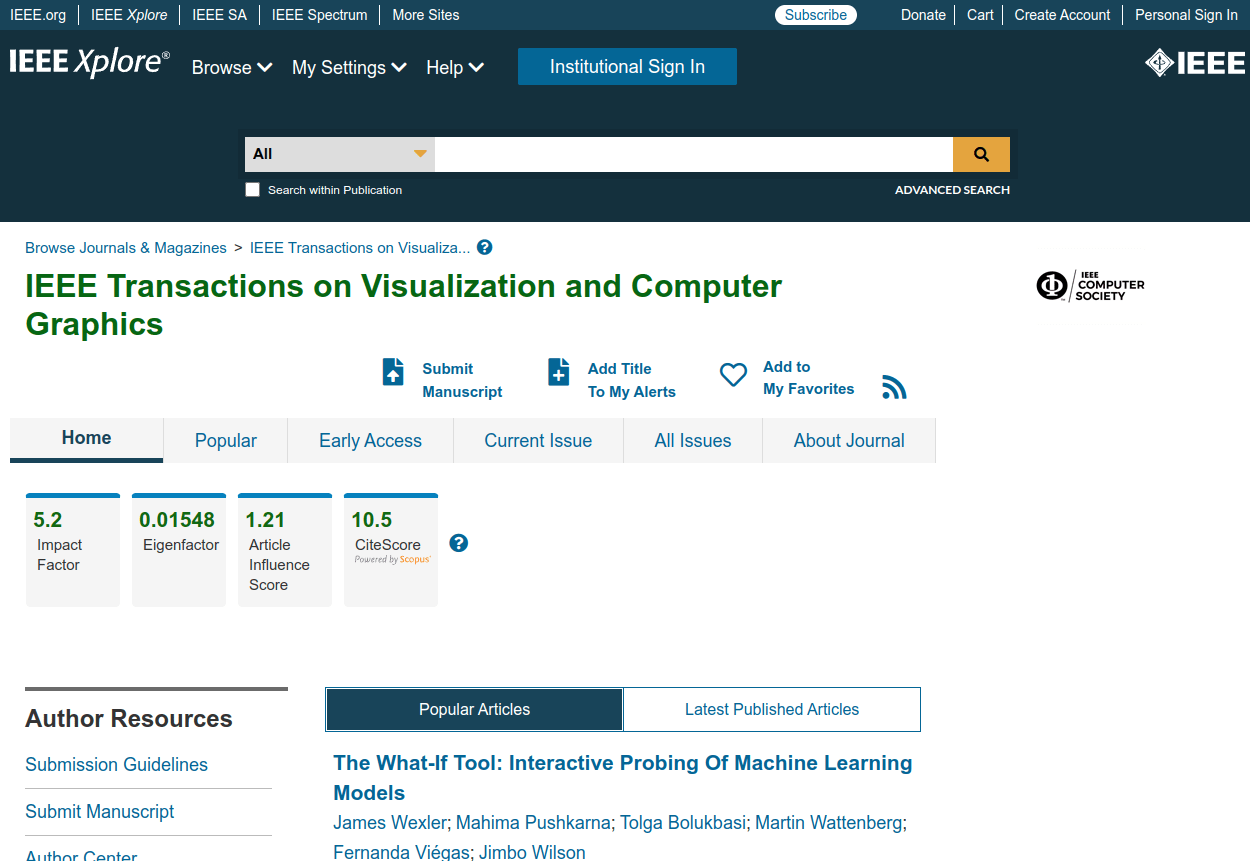Click Add Title To My Alerts link
Viewport: 1250px width, 861px height.
click(632, 380)
